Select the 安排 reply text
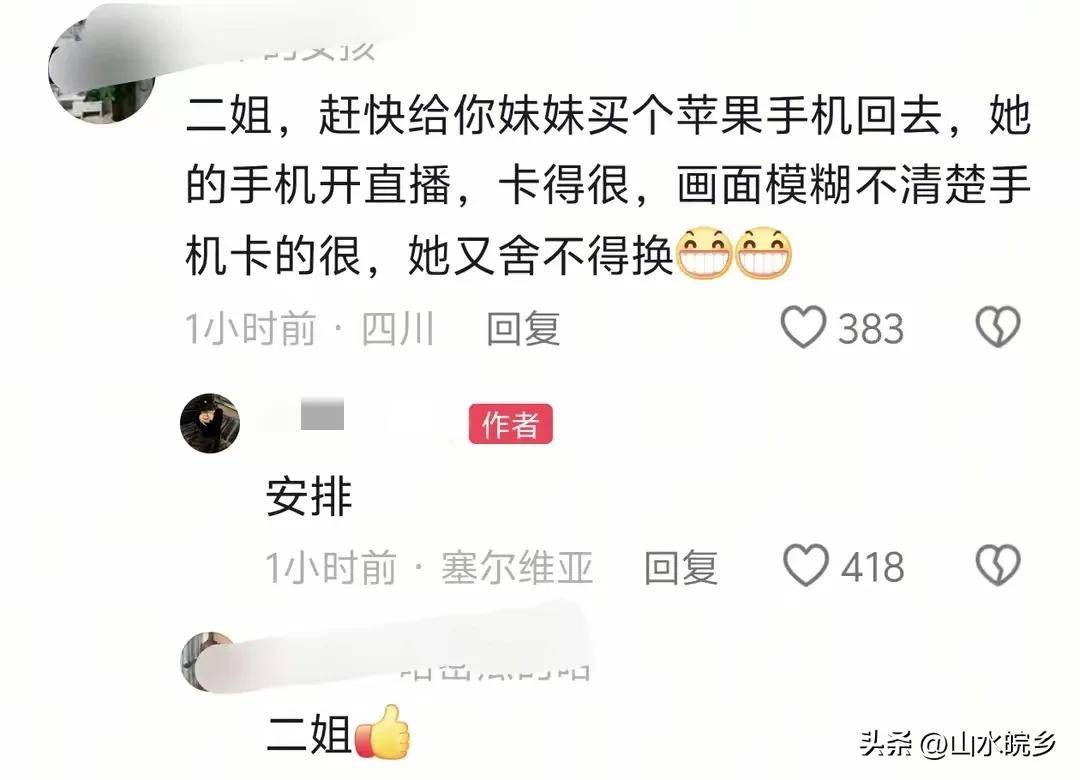The width and height of the screenshot is (1080, 780). (309, 496)
